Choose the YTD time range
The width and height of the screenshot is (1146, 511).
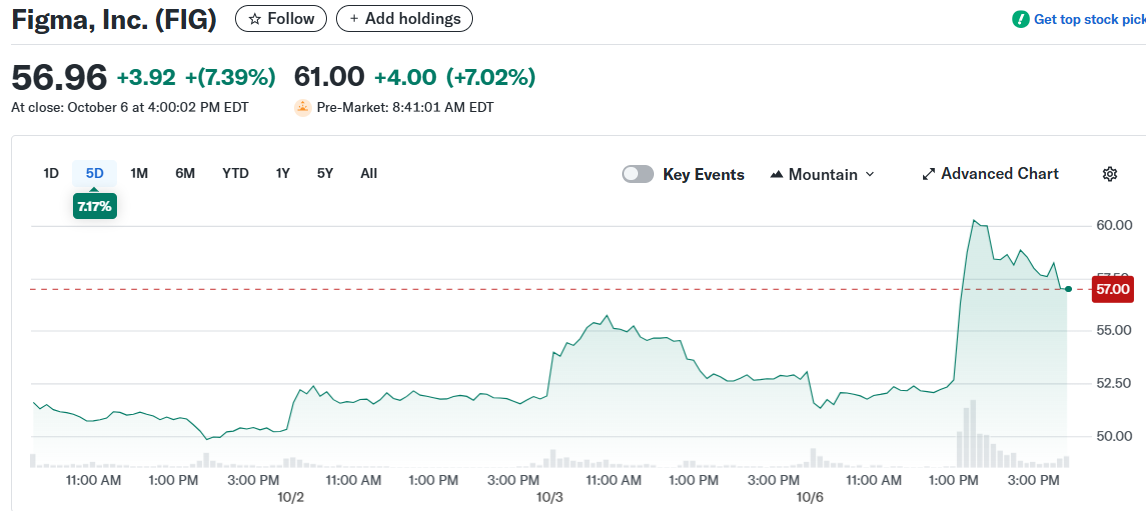(235, 173)
